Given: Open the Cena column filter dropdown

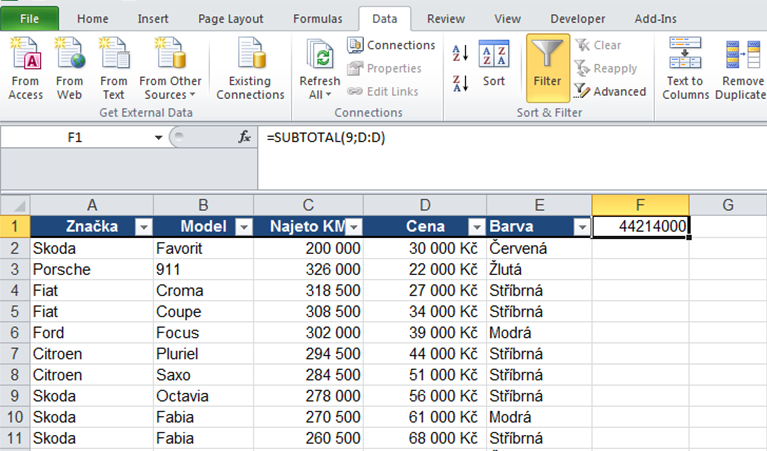Looking at the screenshot, I should point(476,227).
